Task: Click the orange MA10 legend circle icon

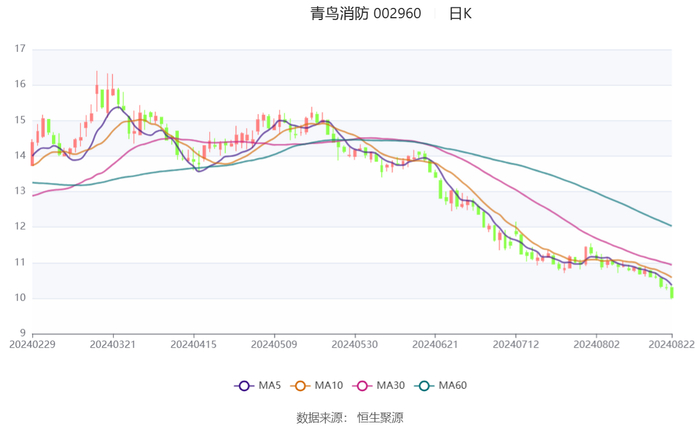Action: [300, 386]
